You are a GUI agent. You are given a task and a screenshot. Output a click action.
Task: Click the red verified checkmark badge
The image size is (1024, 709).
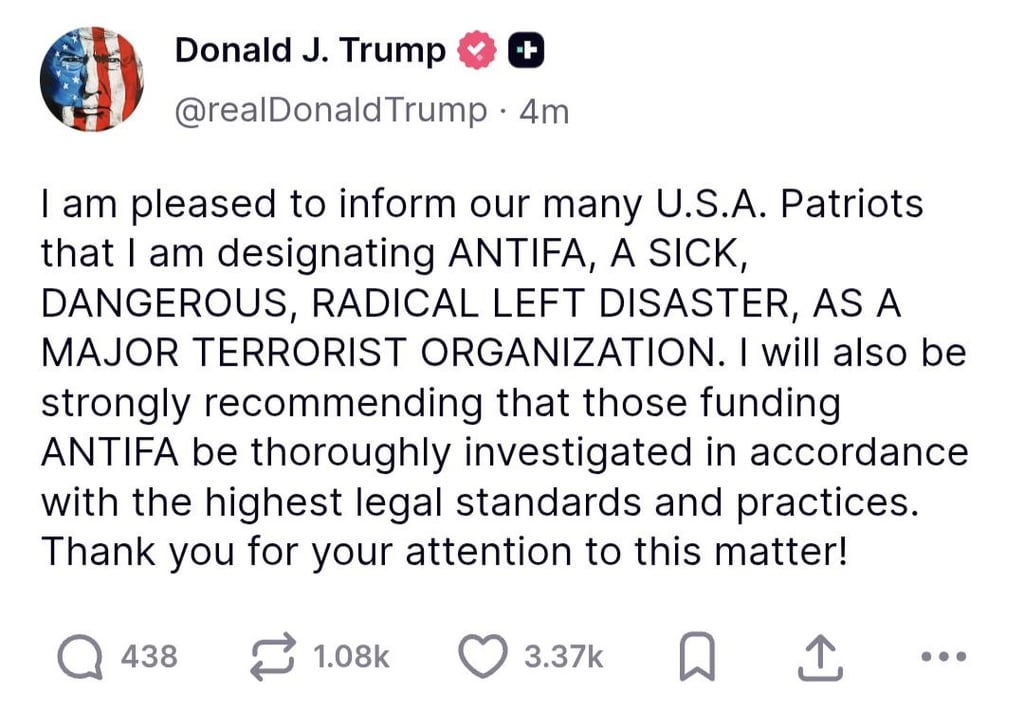click(x=477, y=50)
